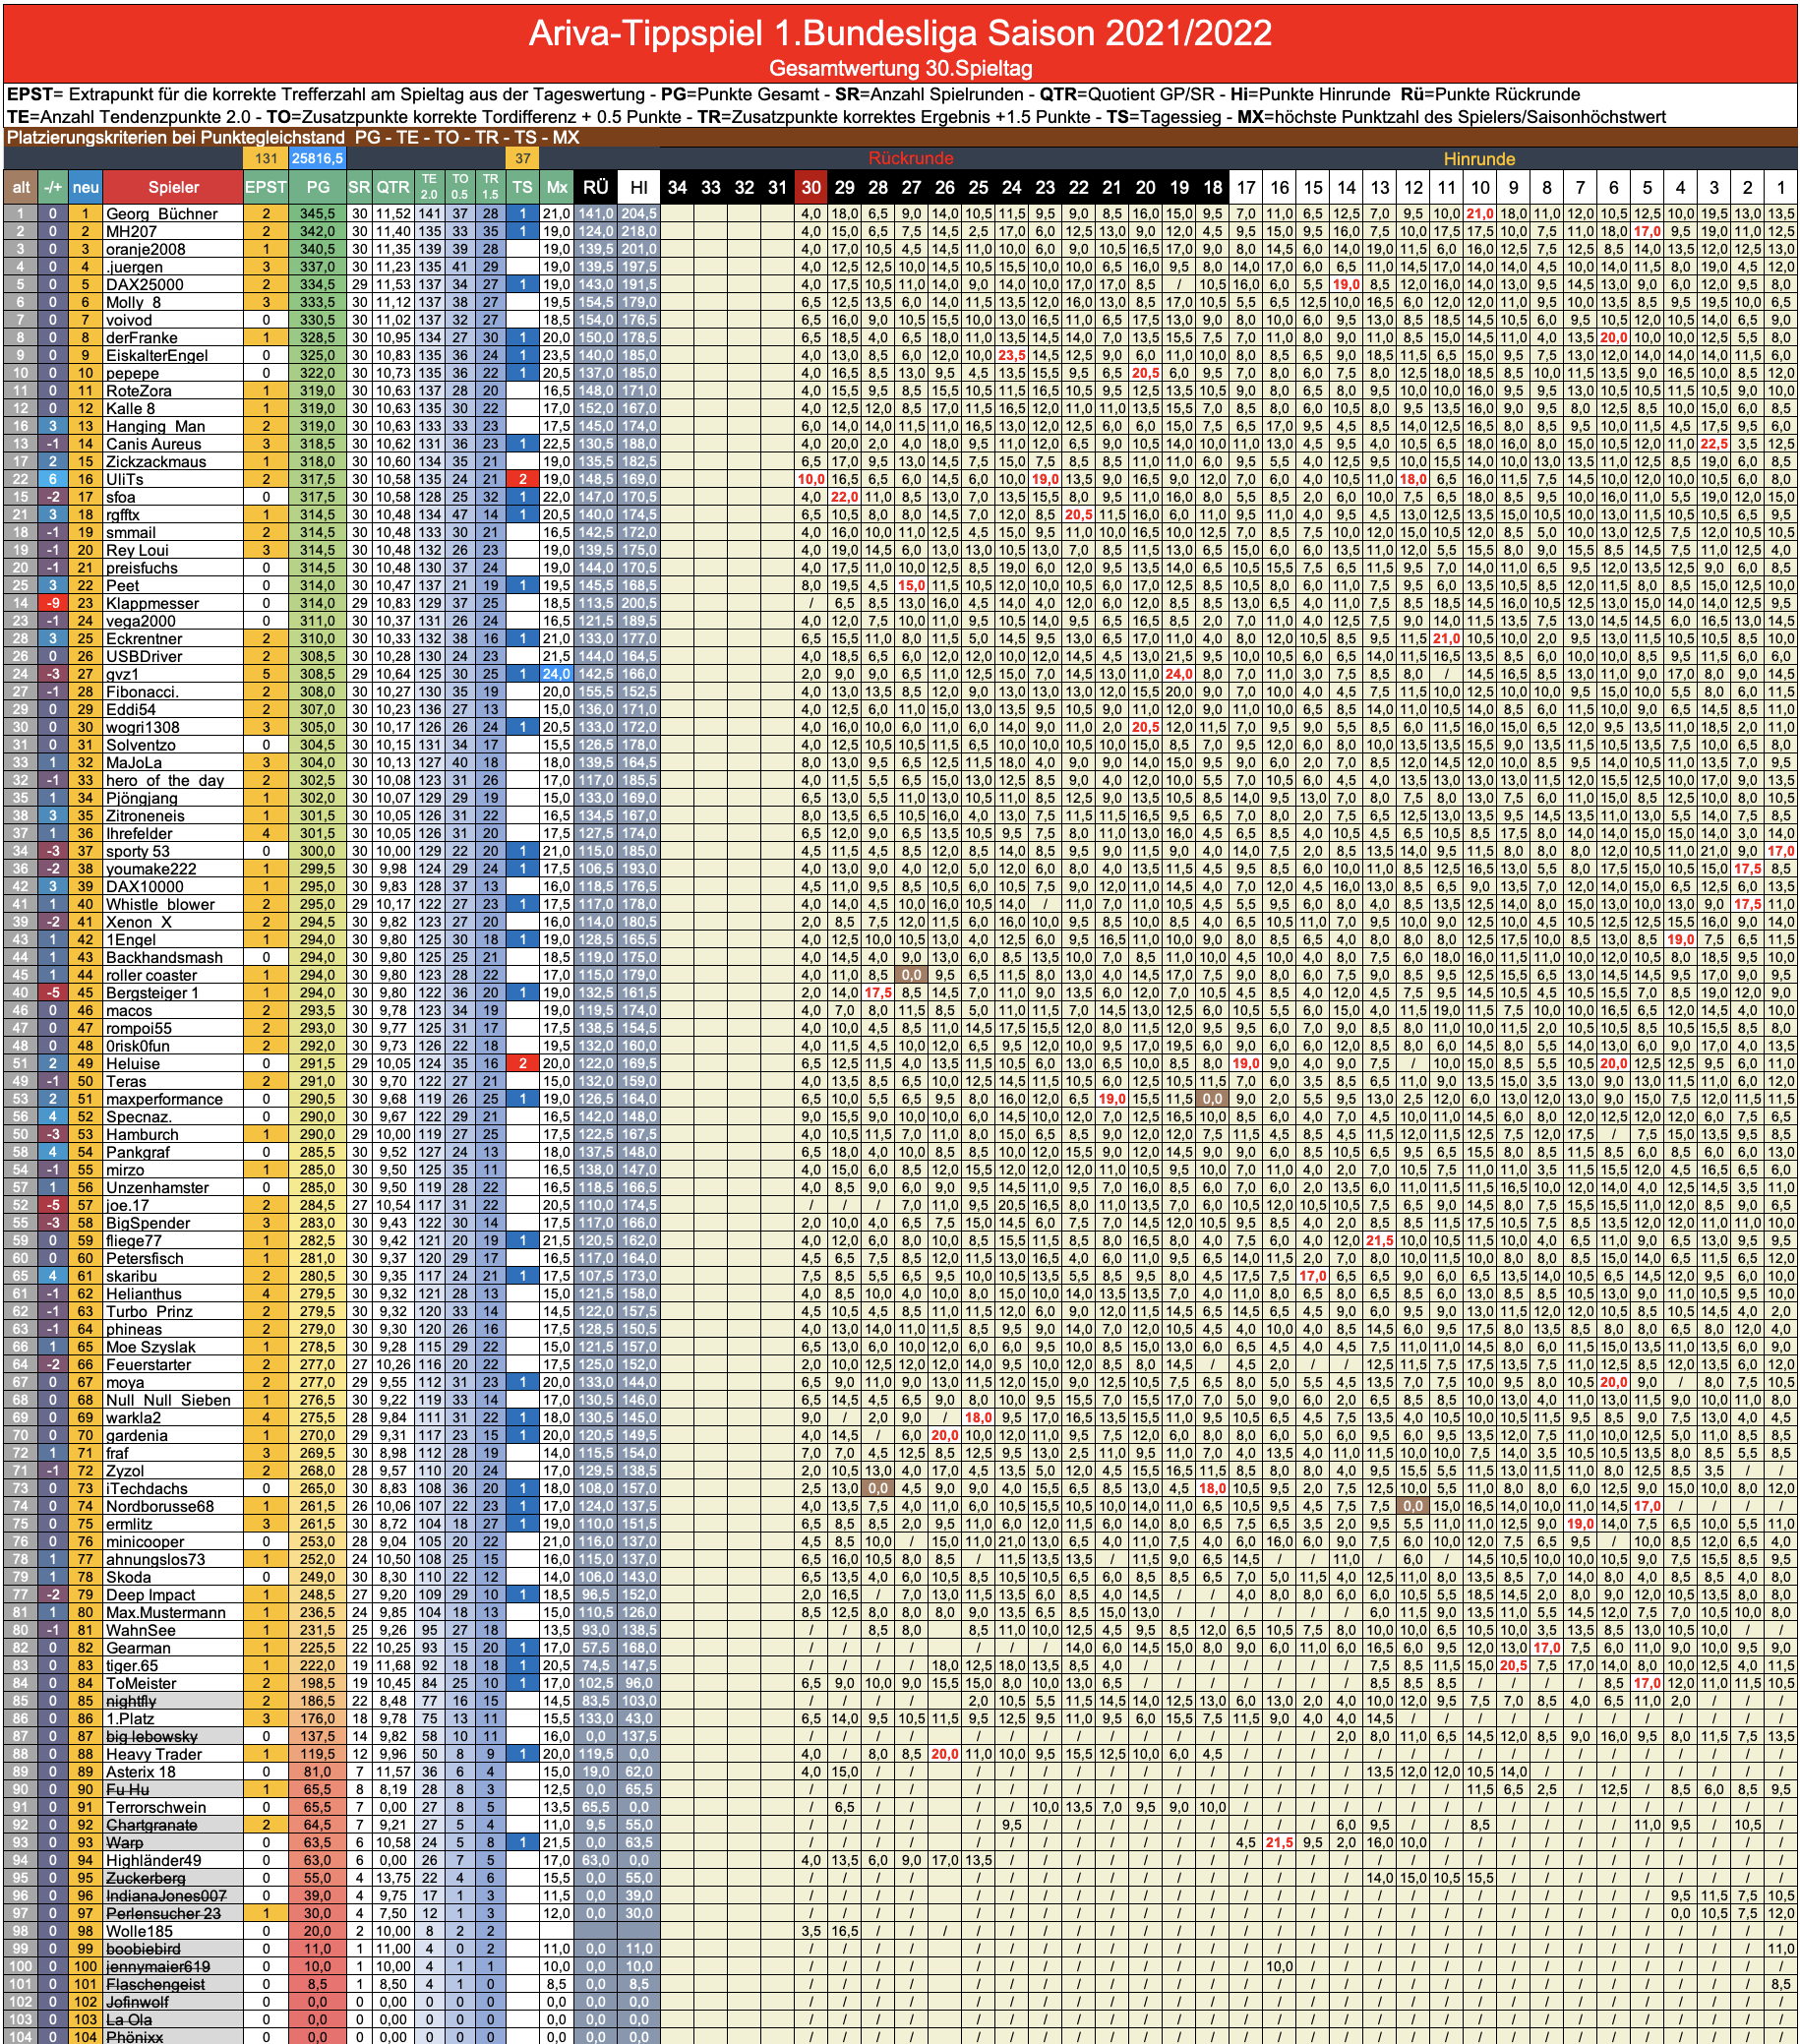Click the 131 EPST sum cell
The width and height of the screenshot is (1800, 2044).
266,158
